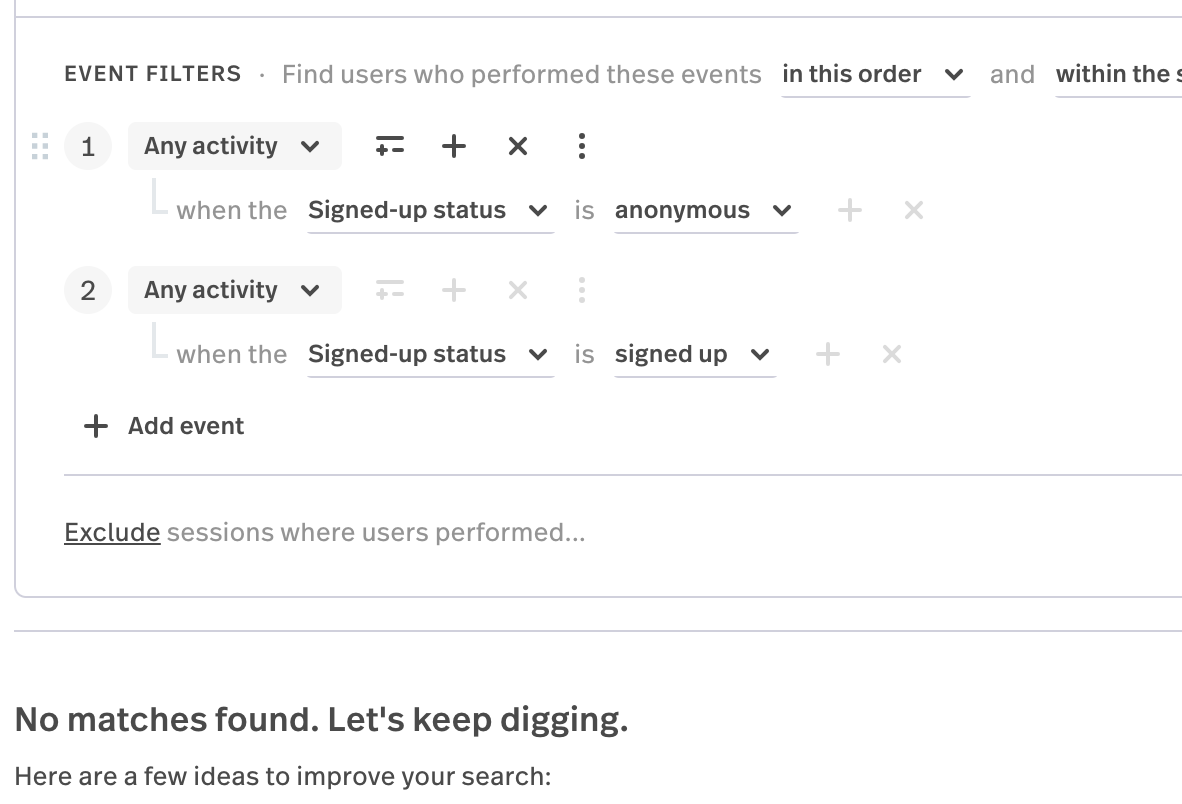Image resolution: width=1182 pixels, height=804 pixels.
Task: Delete the anonymous status condition
Action: [x=913, y=210]
